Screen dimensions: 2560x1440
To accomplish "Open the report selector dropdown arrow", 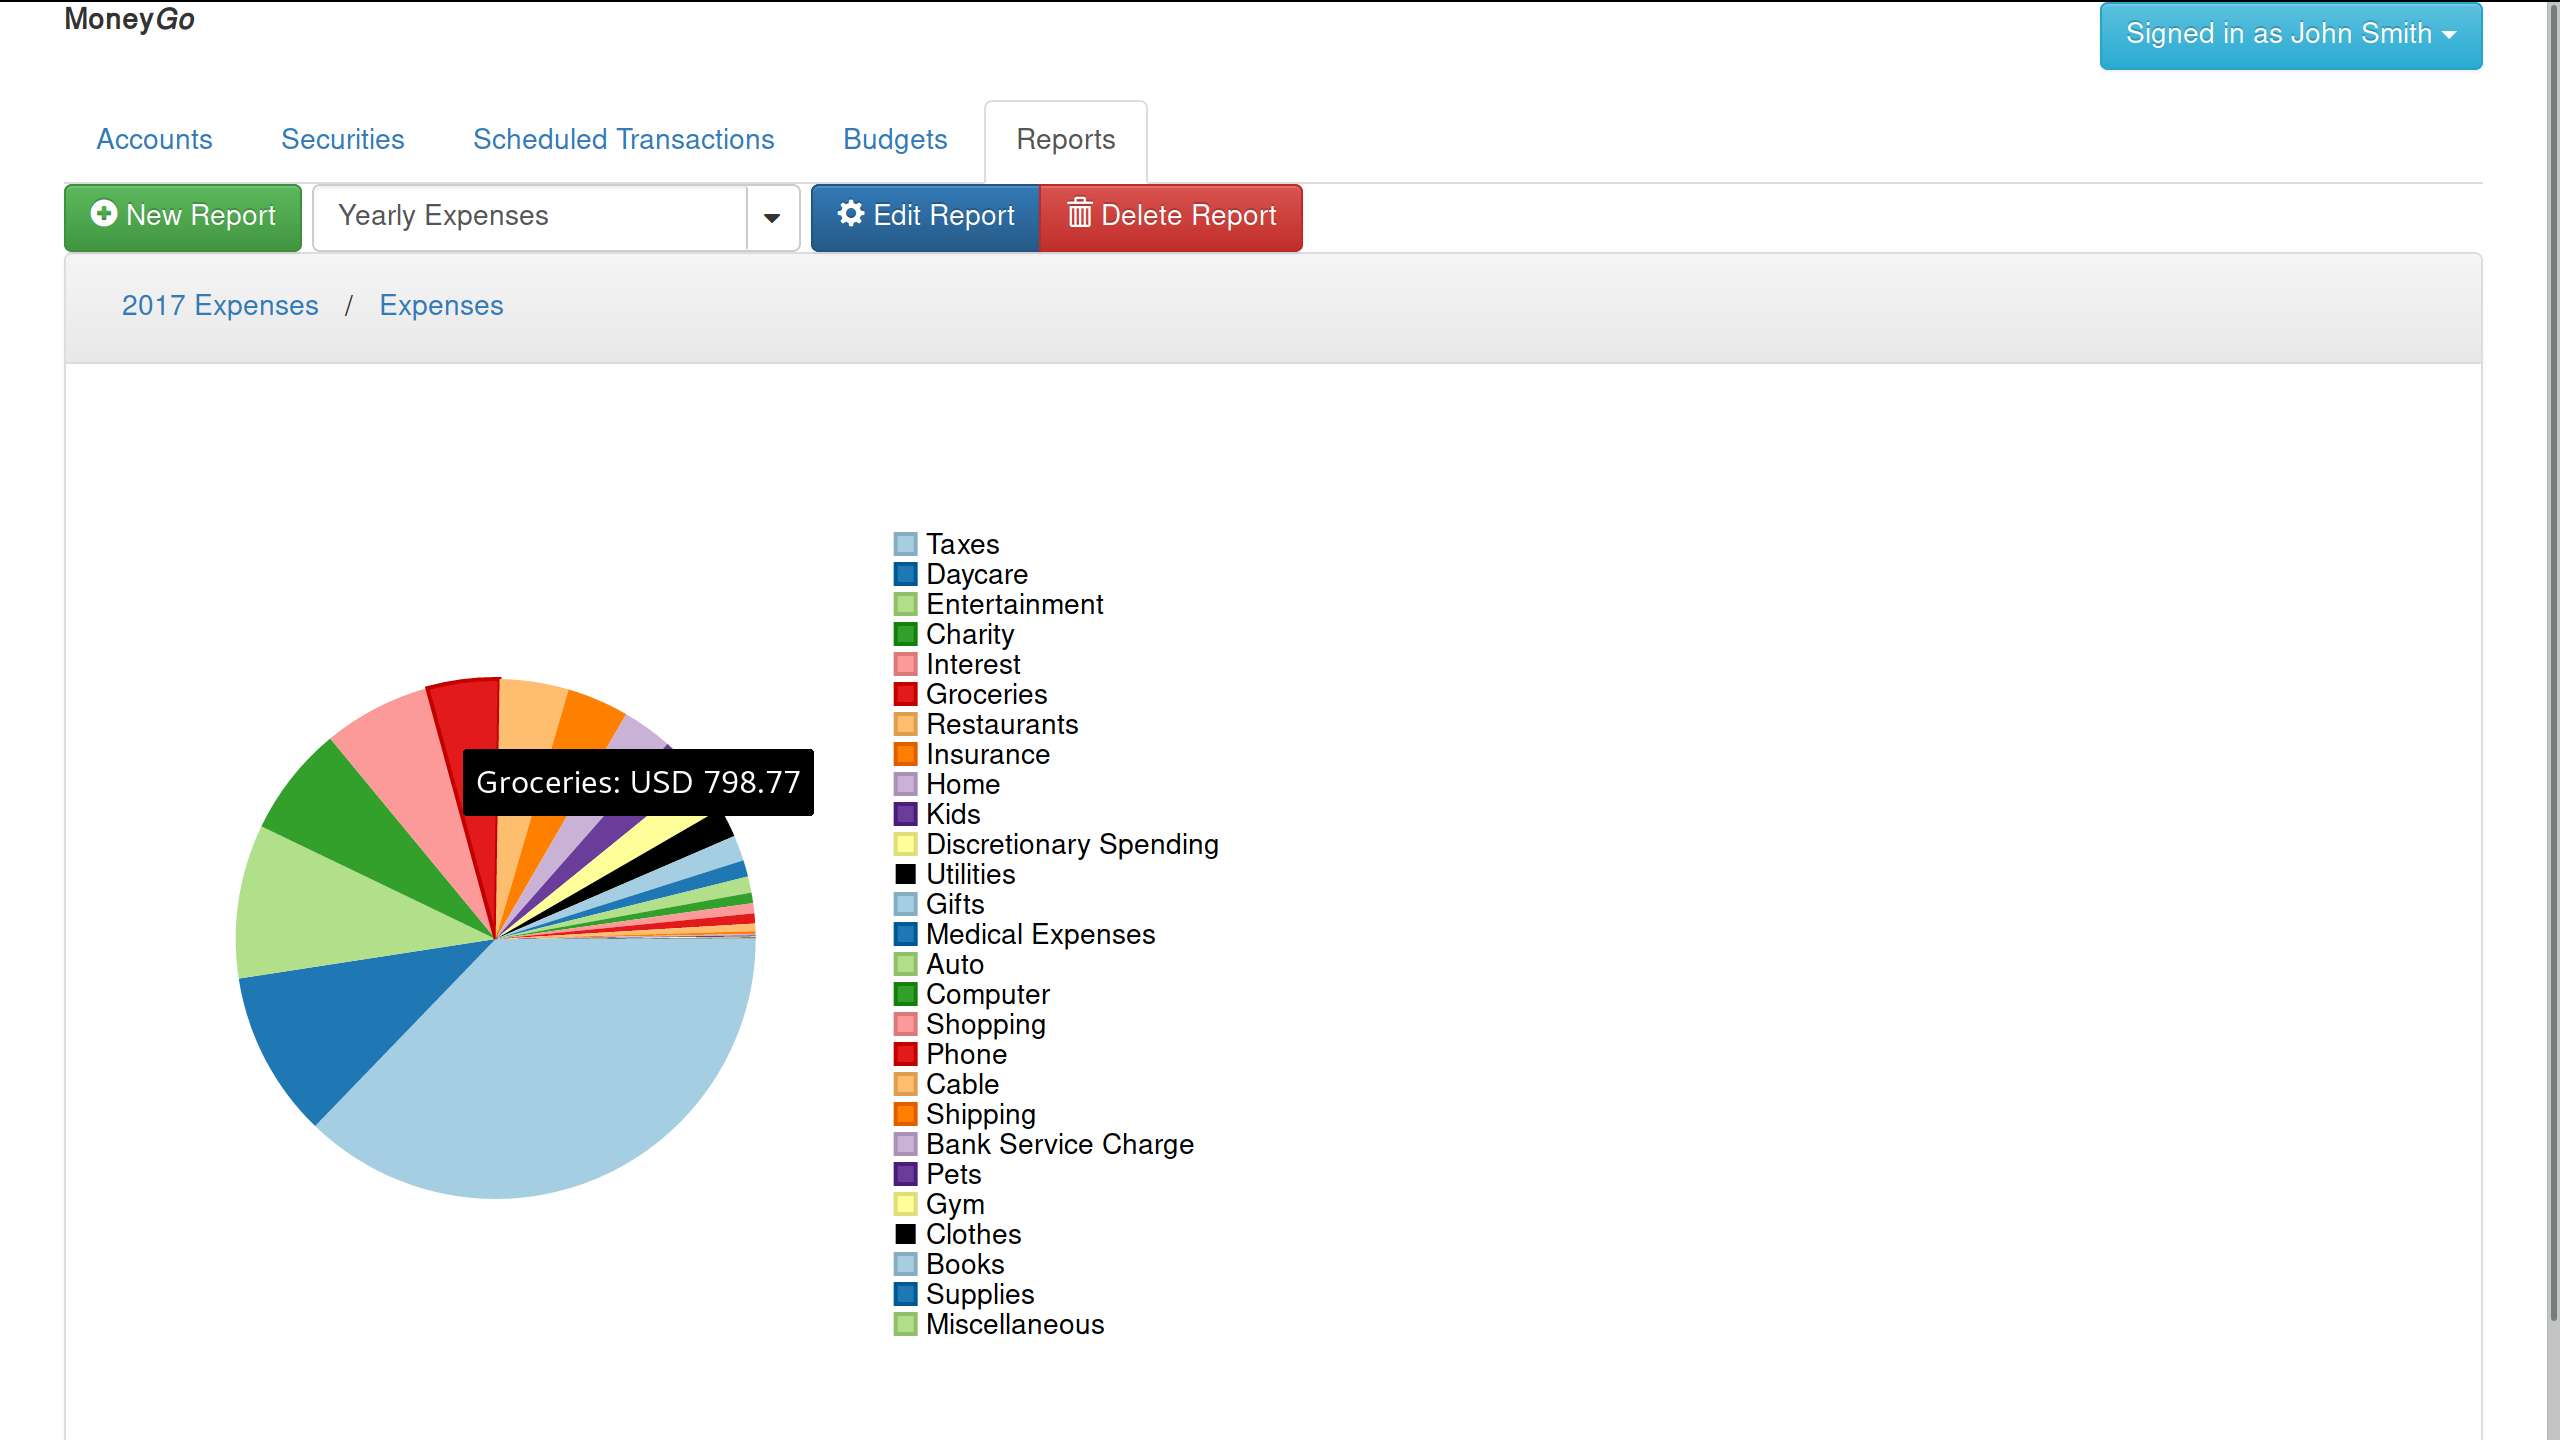I will click(772, 217).
